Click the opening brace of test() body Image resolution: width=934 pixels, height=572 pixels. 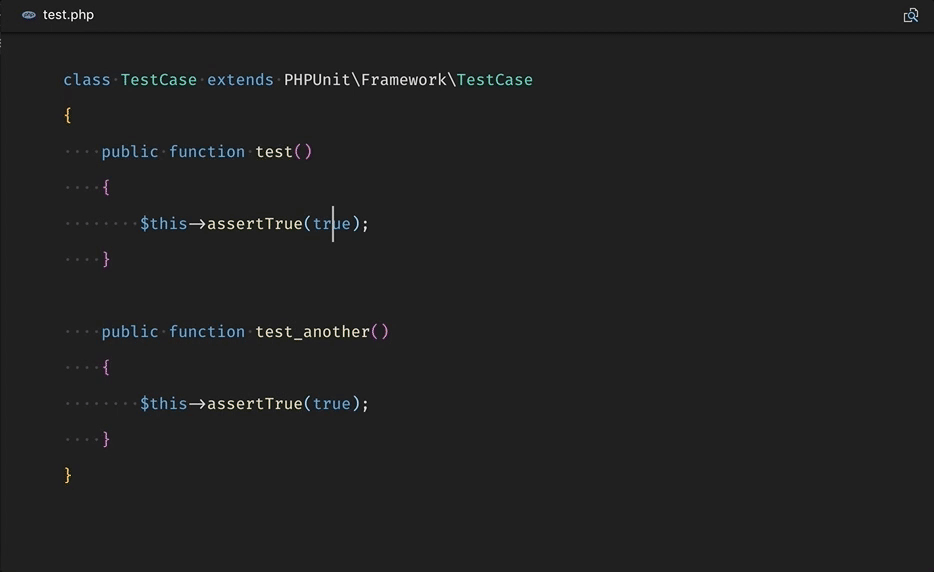pos(106,187)
